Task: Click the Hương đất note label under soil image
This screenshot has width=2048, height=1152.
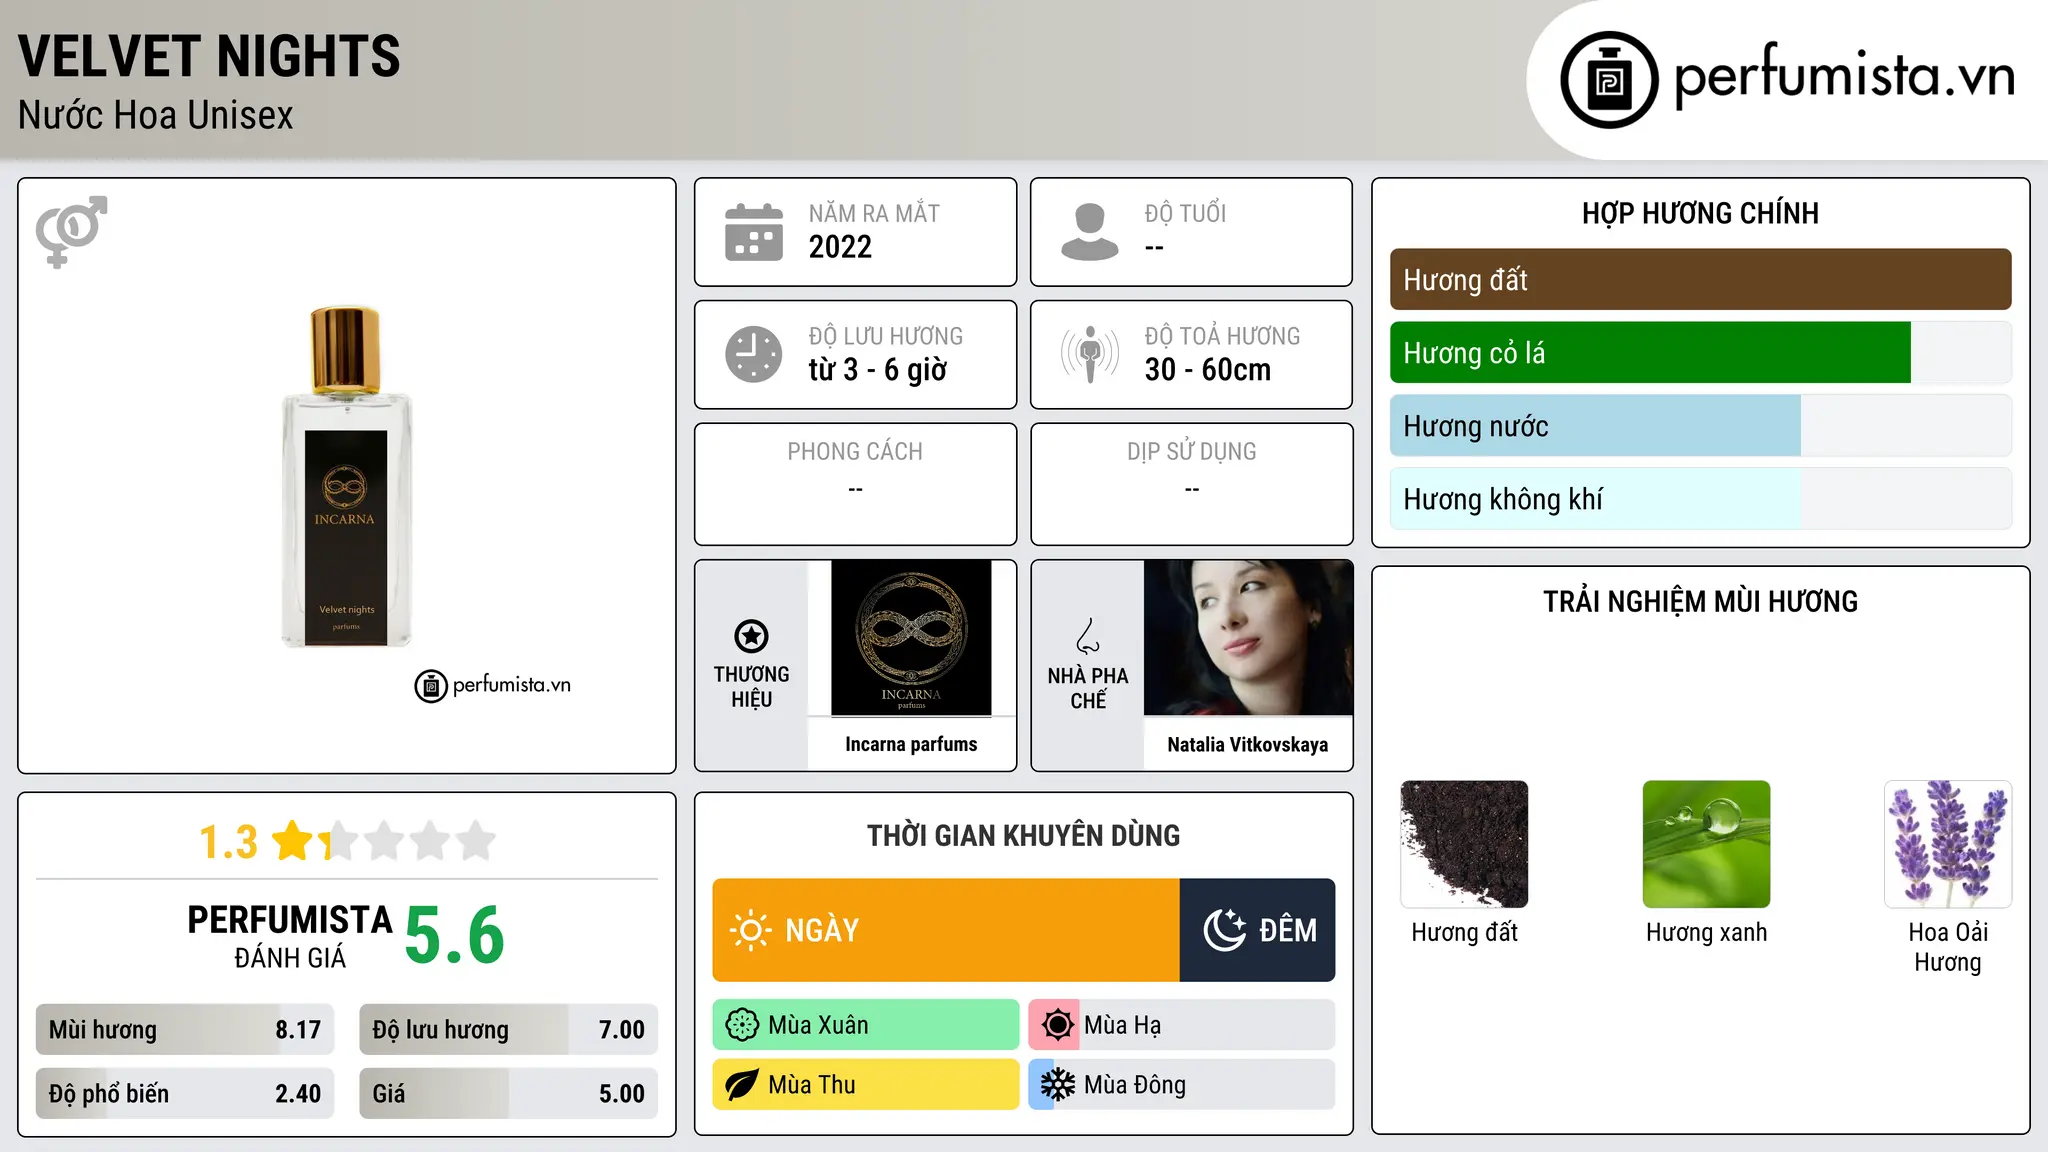Action: pos(1464,933)
